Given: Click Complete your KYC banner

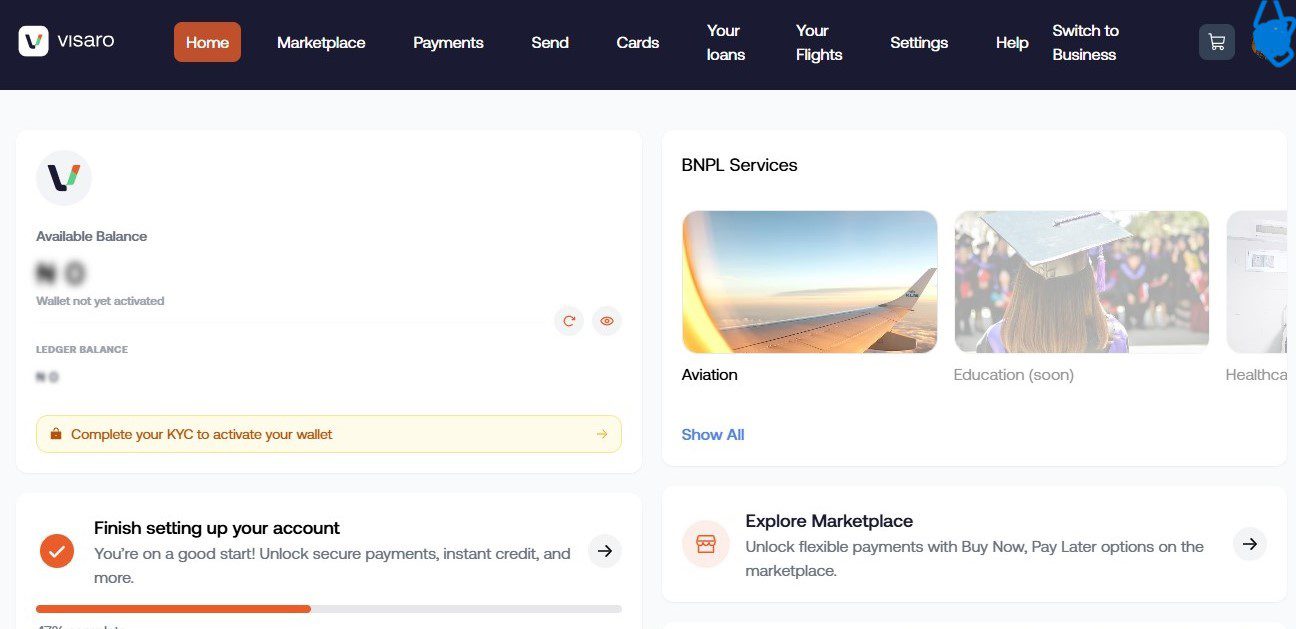Looking at the screenshot, I should (329, 434).
